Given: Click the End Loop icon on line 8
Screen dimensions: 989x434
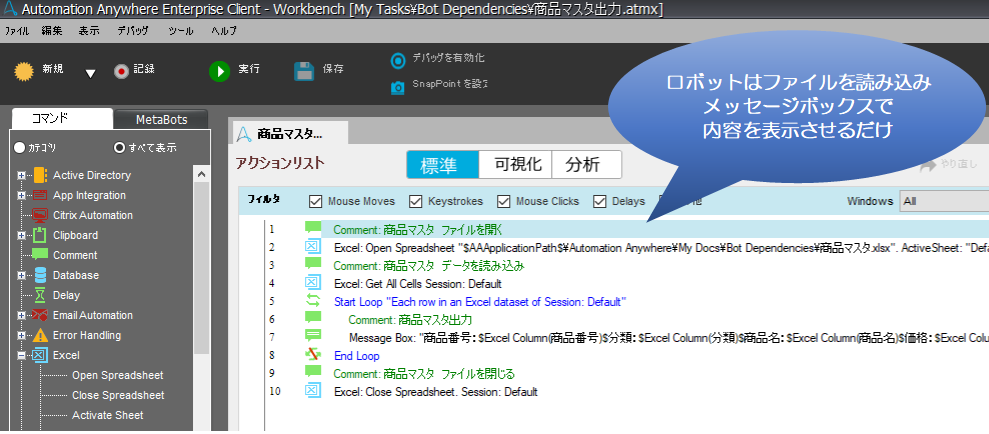Looking at the screenshot, I should point(313,355).
